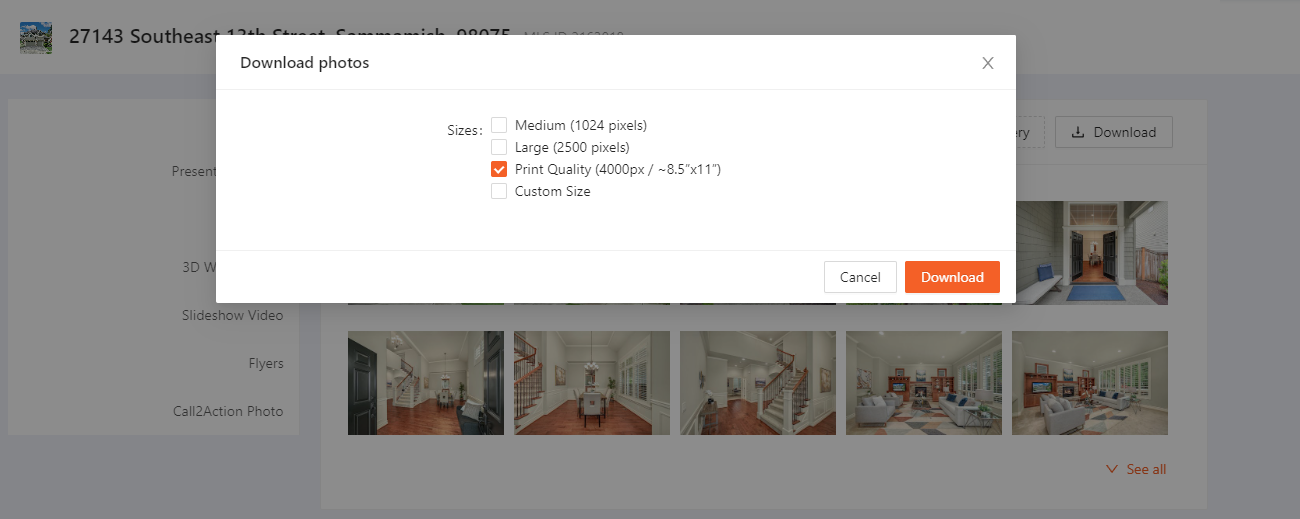Select the last living room photo in the bottom row

pyautogui.click(x=1090, y=383)
